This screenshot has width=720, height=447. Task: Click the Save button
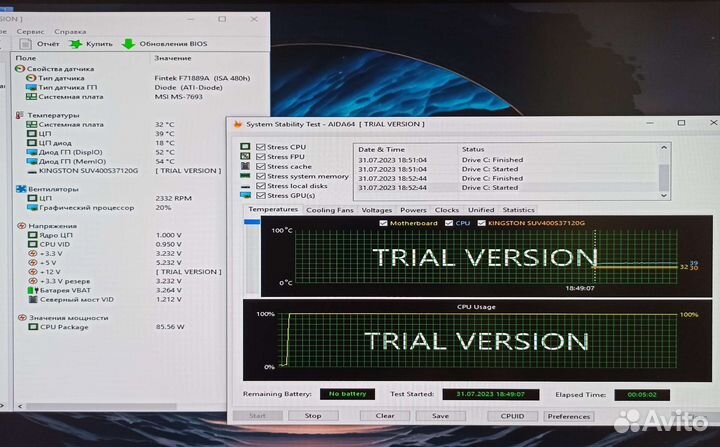(440, 416)
